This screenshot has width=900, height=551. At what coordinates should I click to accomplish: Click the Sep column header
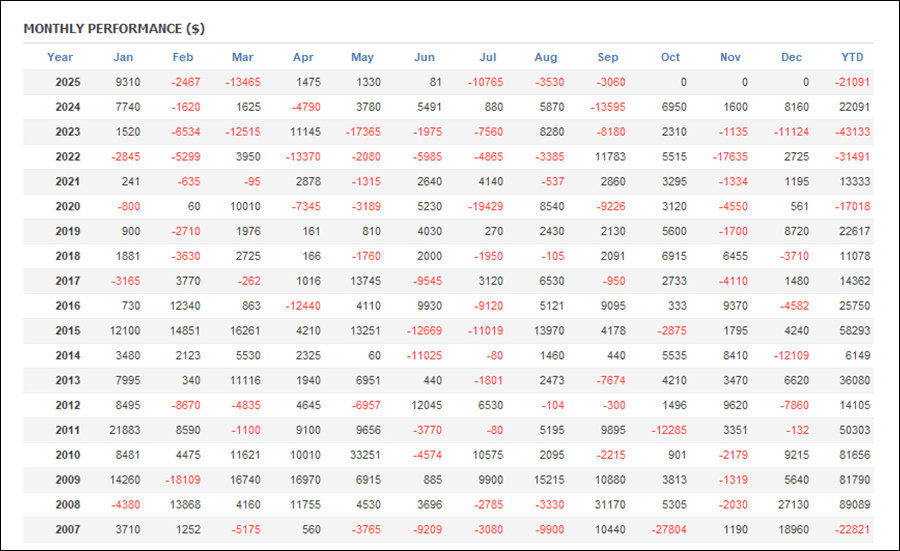pos(608,57)
